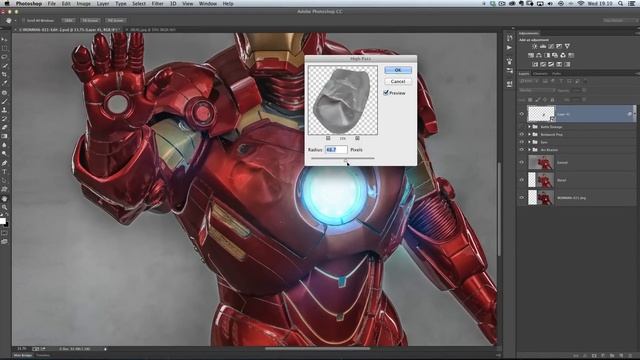Switch to the Channels tab
Image resolution: width=640 pixels, height=360 pixels.
541,73
